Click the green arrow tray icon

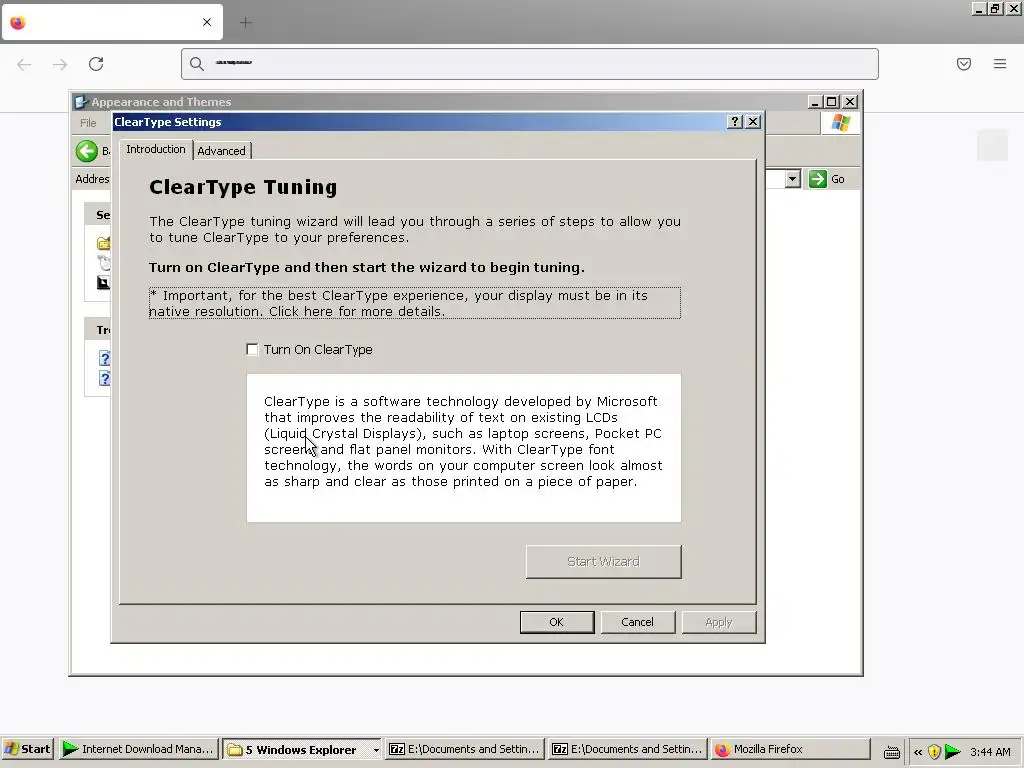[953, 752]
